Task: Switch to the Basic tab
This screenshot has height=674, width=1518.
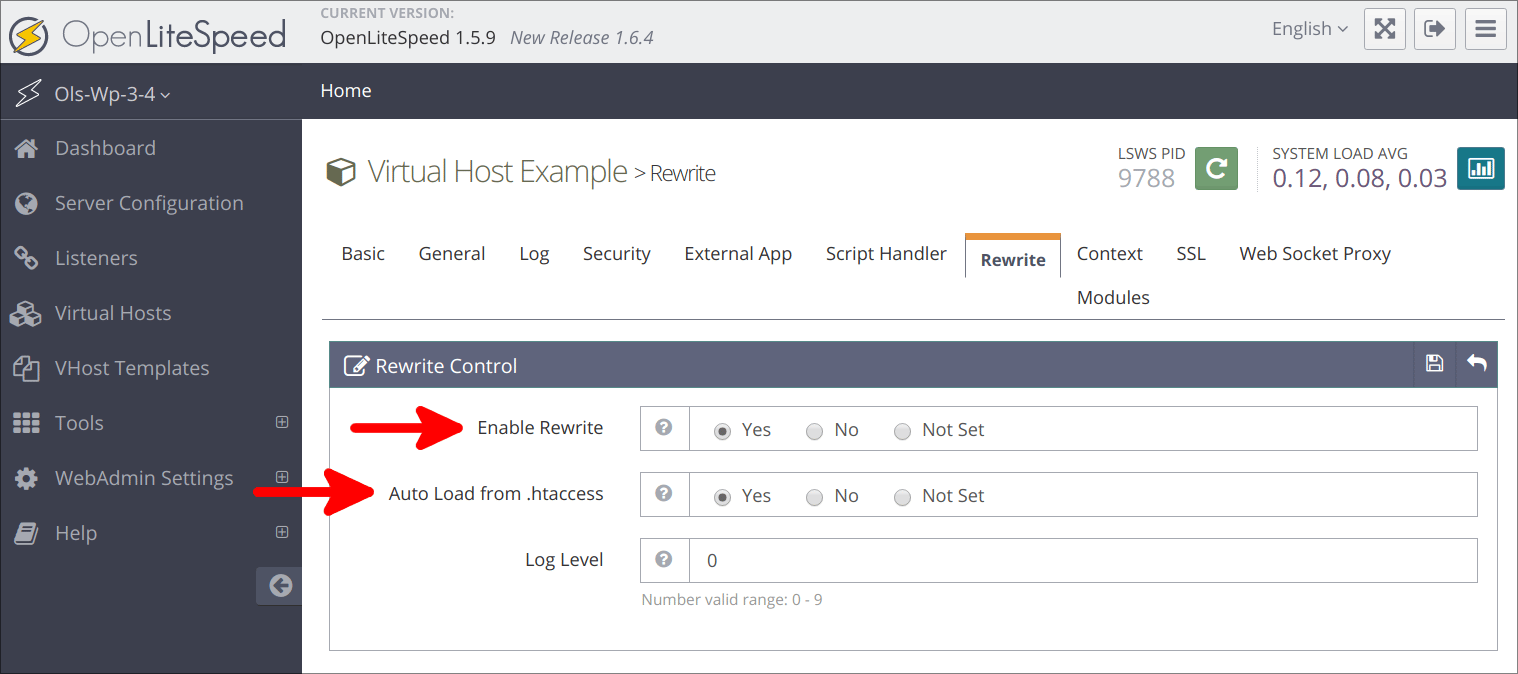Action: pyautogui.click(x=363, y=254)
